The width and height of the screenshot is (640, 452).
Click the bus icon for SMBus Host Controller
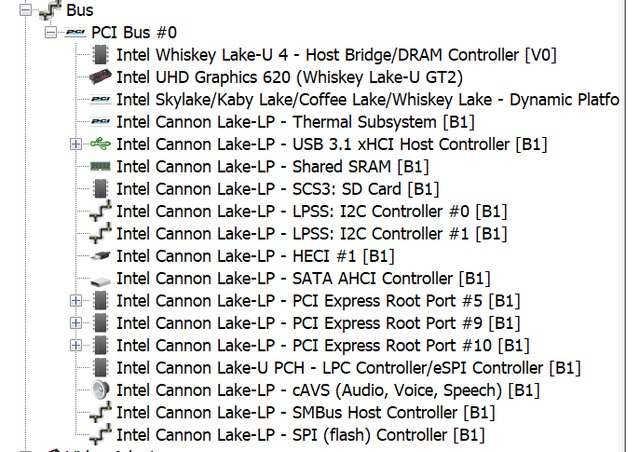pos(100,412)
